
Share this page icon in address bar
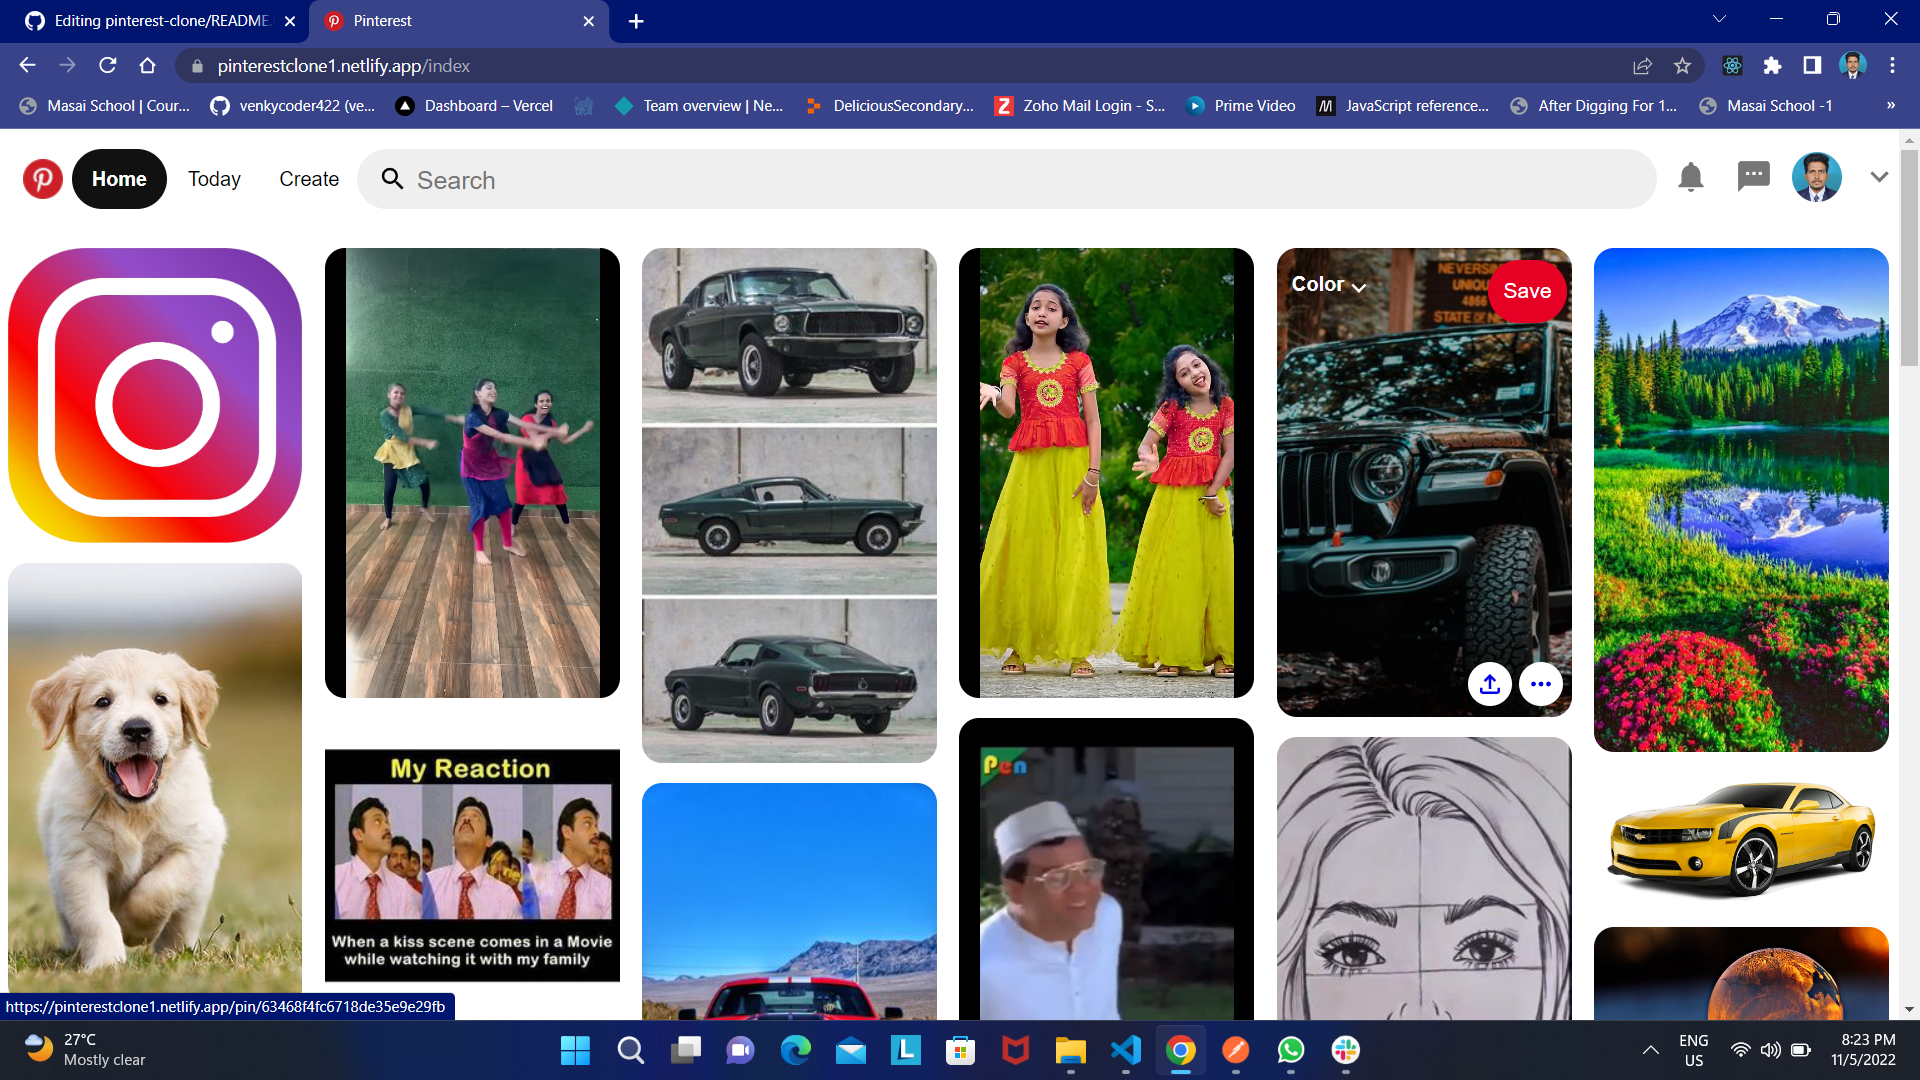[x=1642, y=66]
